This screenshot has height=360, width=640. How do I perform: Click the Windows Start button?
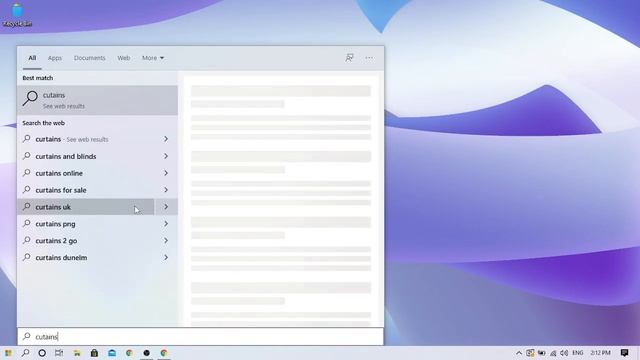8,353
